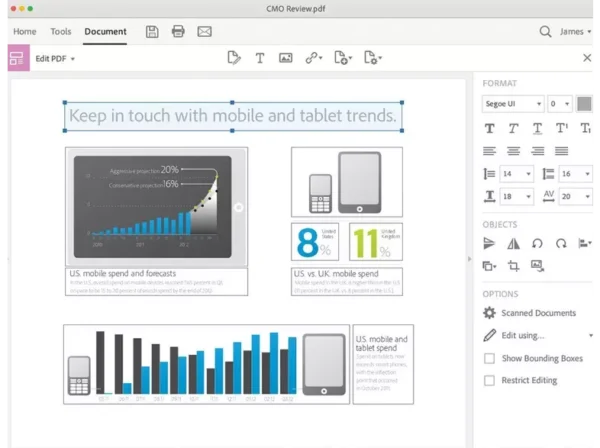Apply underline text formatting
The image size is (600, 448).
point(538,128)
